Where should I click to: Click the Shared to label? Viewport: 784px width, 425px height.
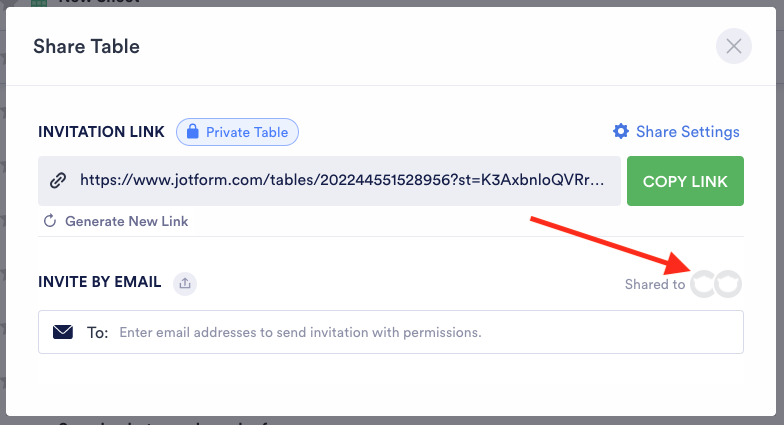[x=655, y=285]
